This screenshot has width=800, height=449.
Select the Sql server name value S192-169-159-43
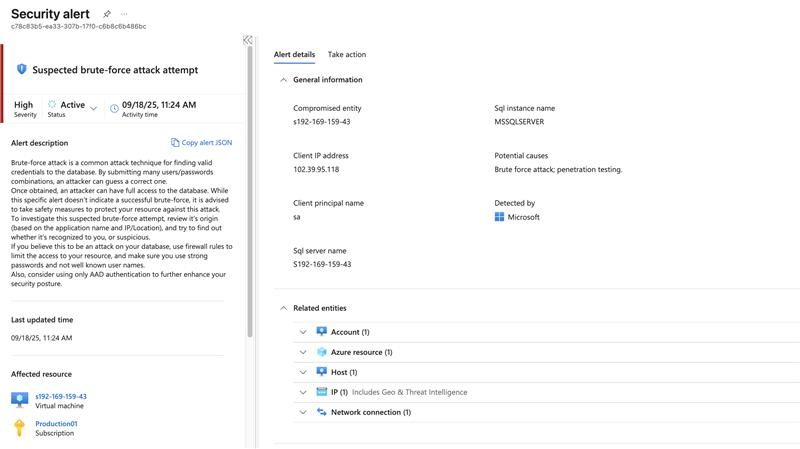pos(322,264)
